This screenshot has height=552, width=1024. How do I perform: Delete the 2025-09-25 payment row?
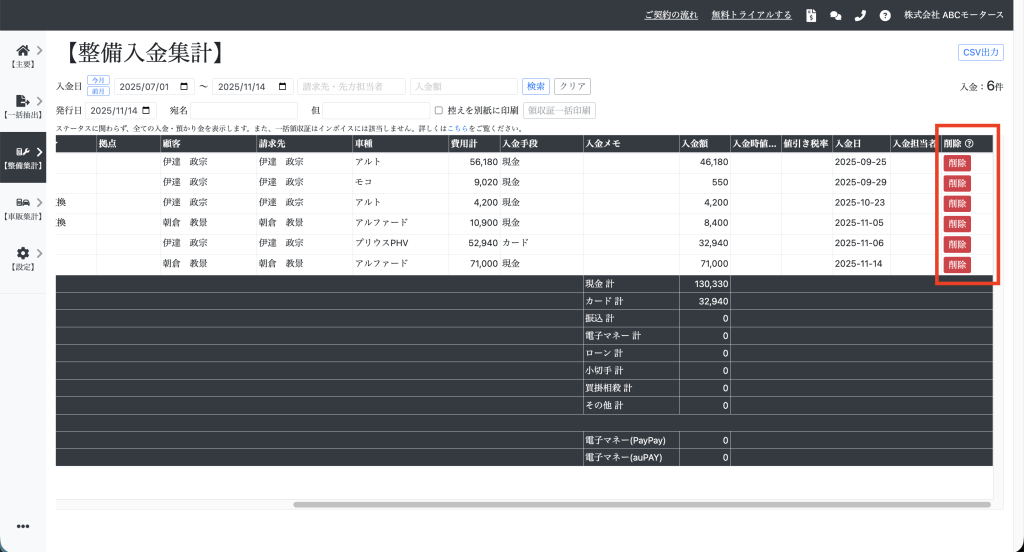[x=957, y=162]
